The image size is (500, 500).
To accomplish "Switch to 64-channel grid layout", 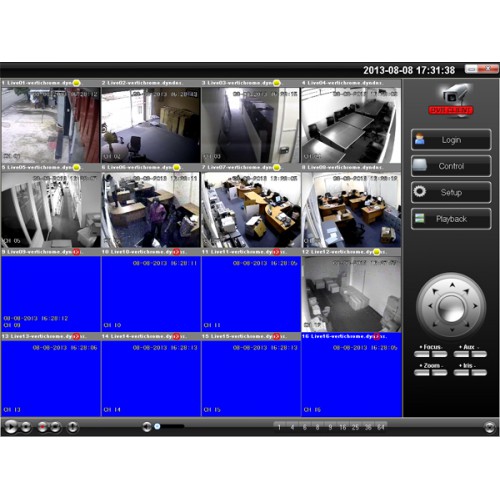I will 381,427.
